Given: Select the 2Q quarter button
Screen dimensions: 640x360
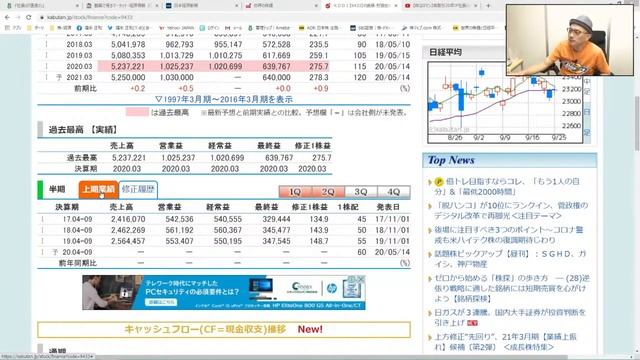Looking at the screenshot, I should pyautogui.click(x=328, y=192).
